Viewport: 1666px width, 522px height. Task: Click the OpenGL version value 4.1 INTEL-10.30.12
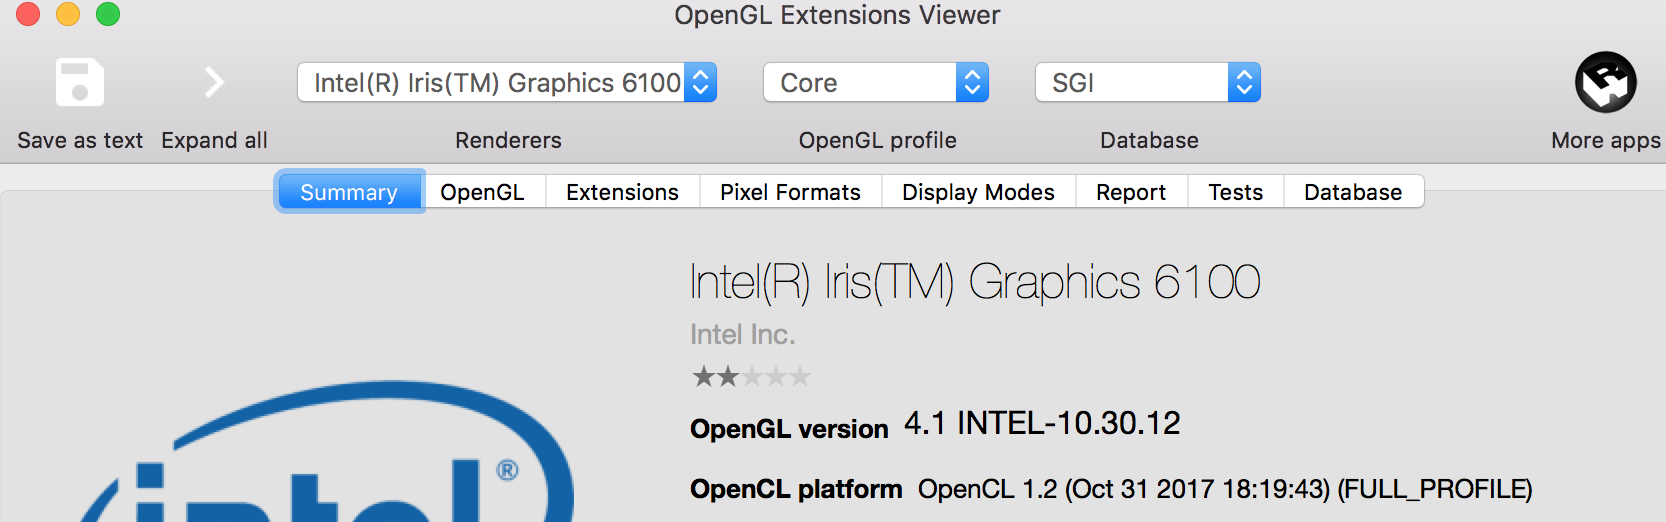[x=1042, y=423]
